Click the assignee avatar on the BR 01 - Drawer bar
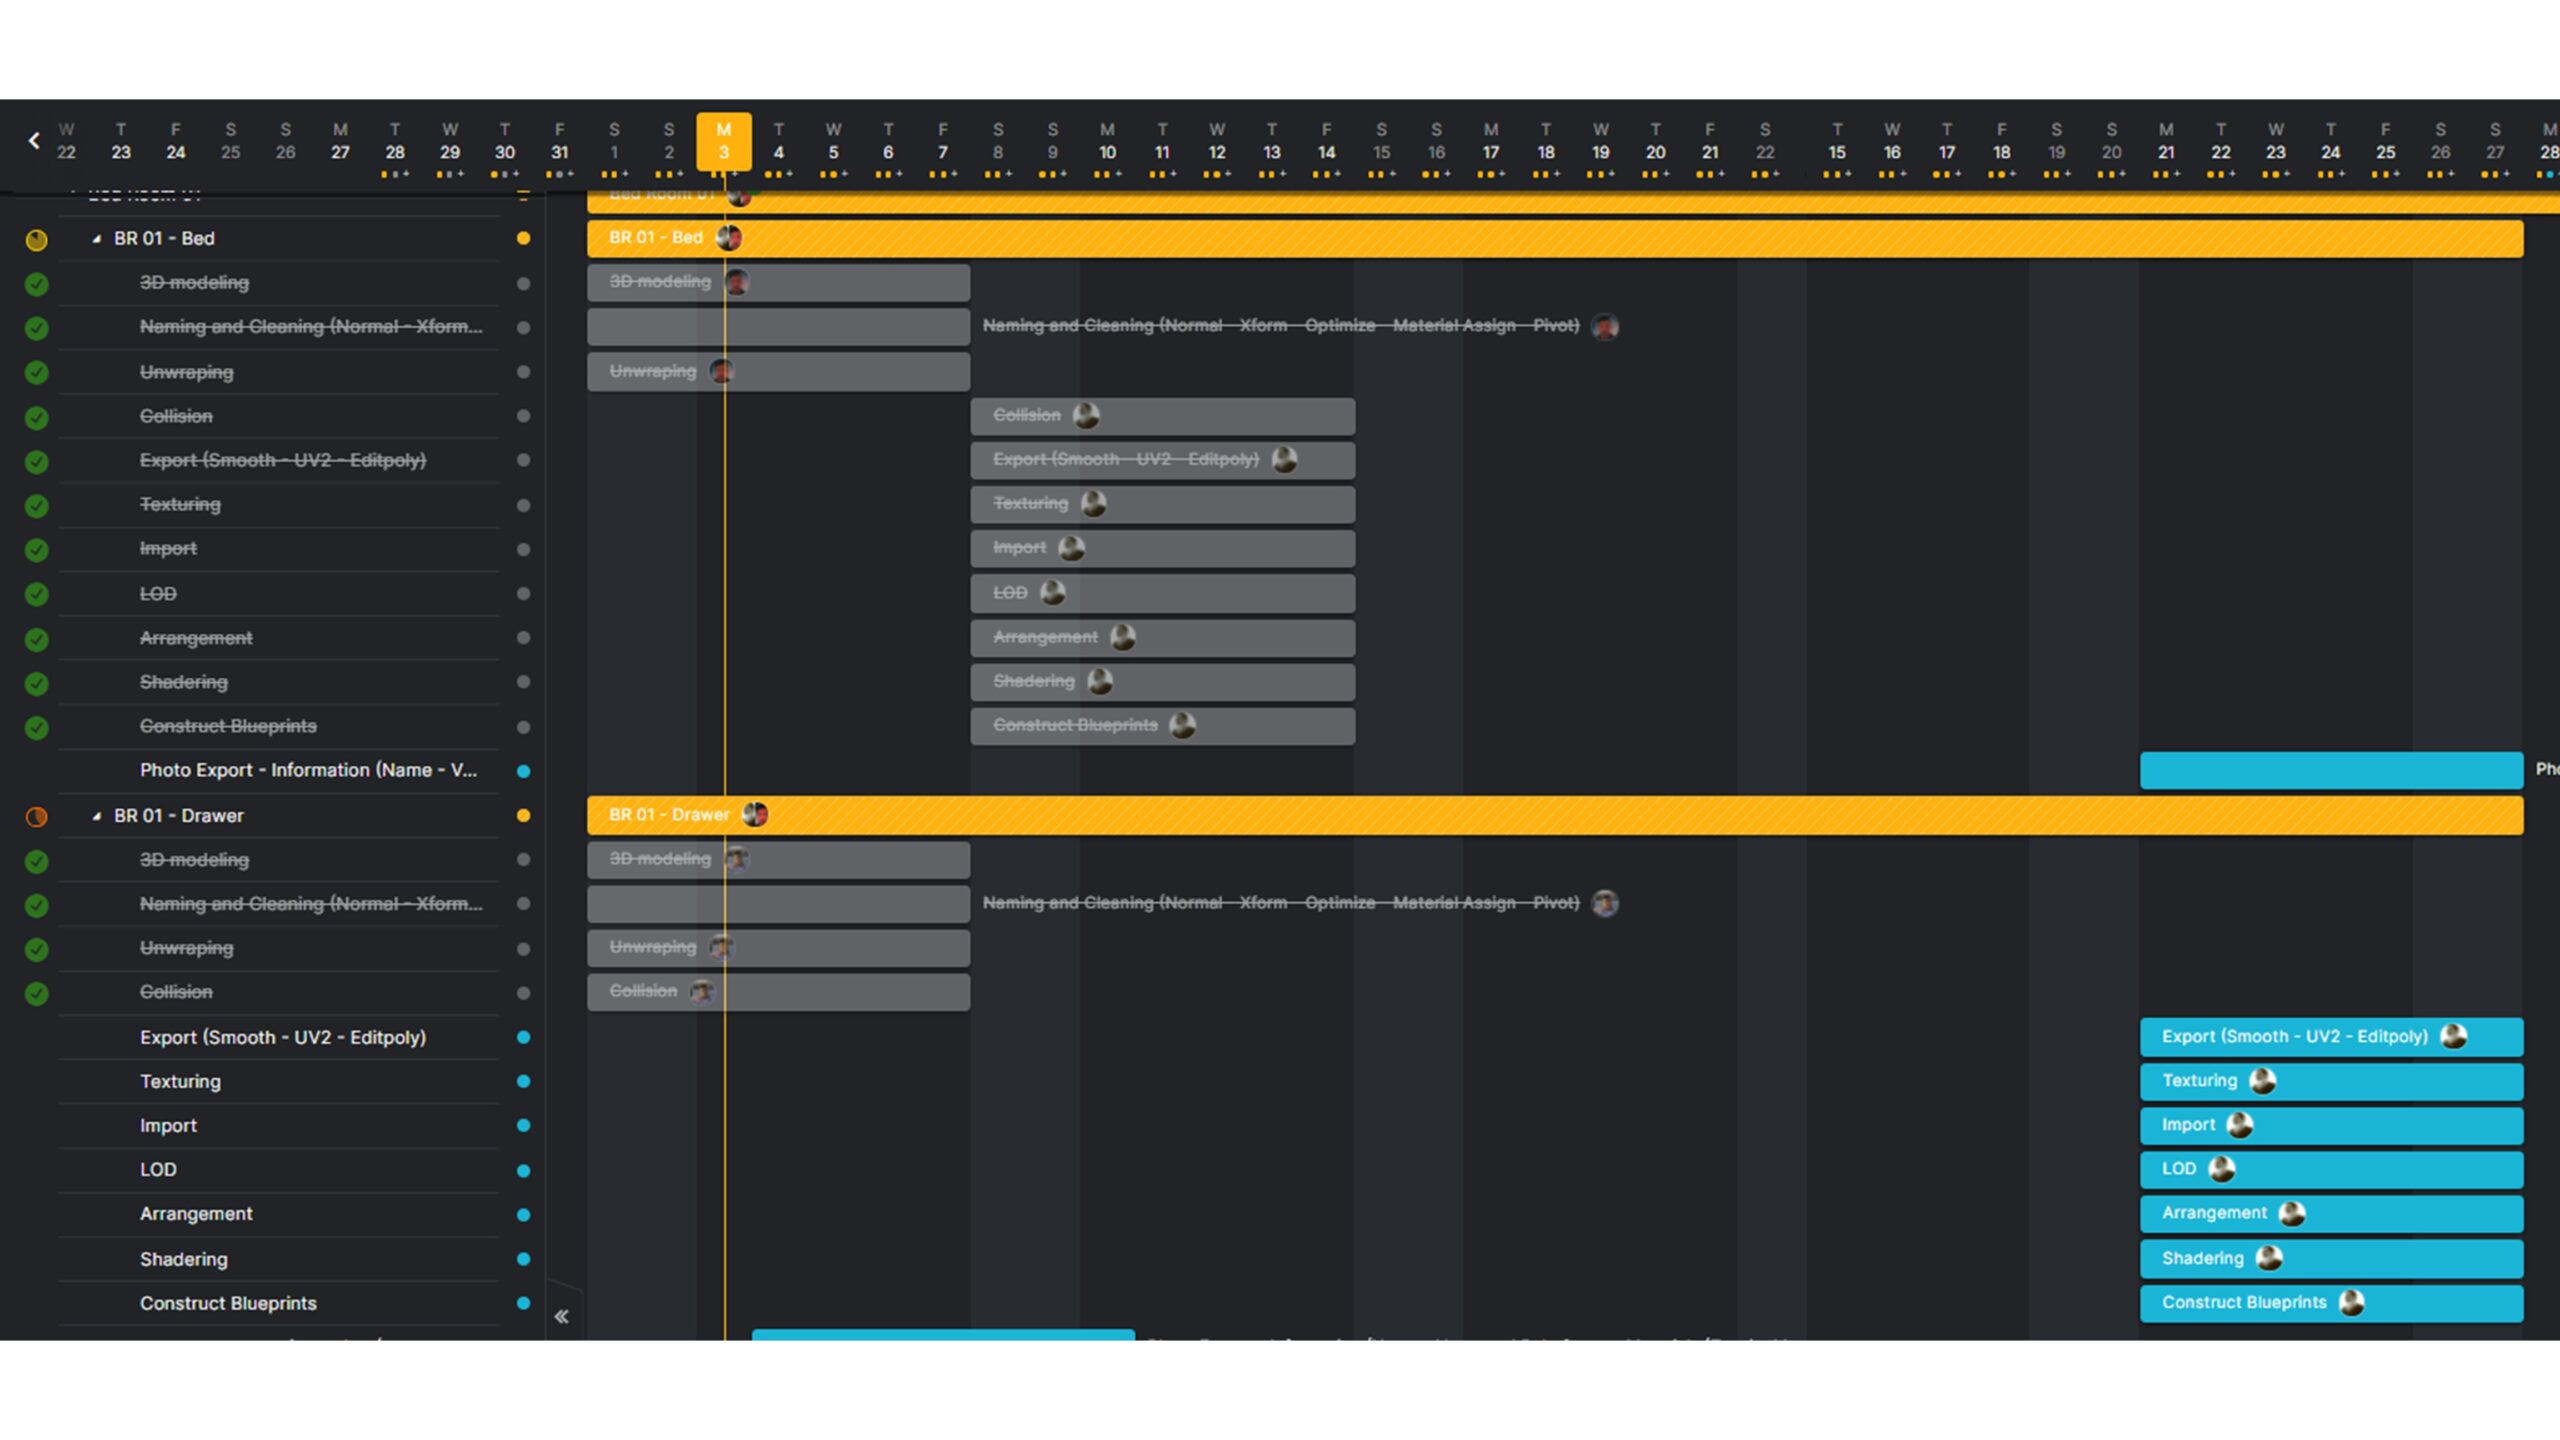The width and height of the screenshot is (2560, 1440). [x=755, y=815]
